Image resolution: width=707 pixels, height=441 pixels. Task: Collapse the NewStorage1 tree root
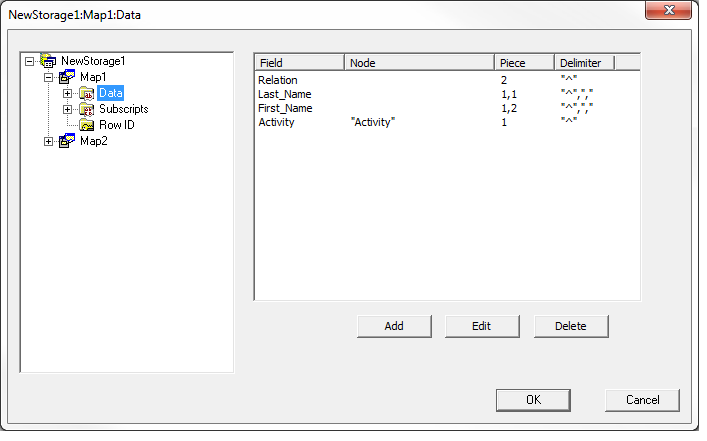[x=30, y=61]
